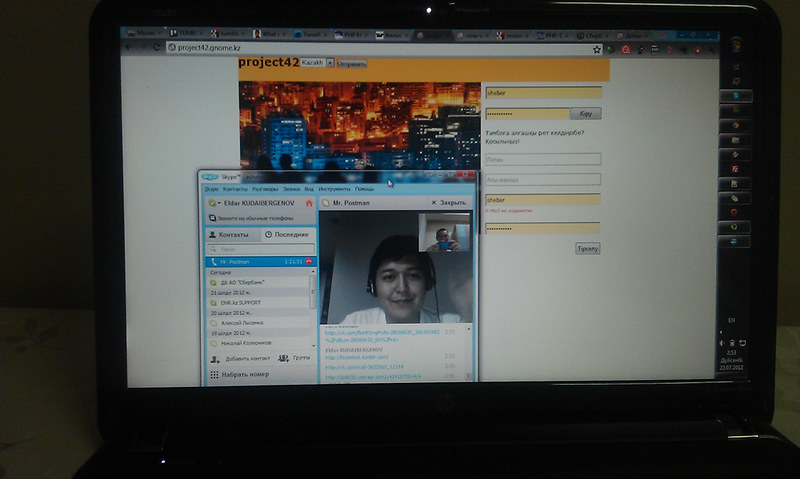
Task: Click the contact list scrollbar in Skype
Action: pos(313,292)
